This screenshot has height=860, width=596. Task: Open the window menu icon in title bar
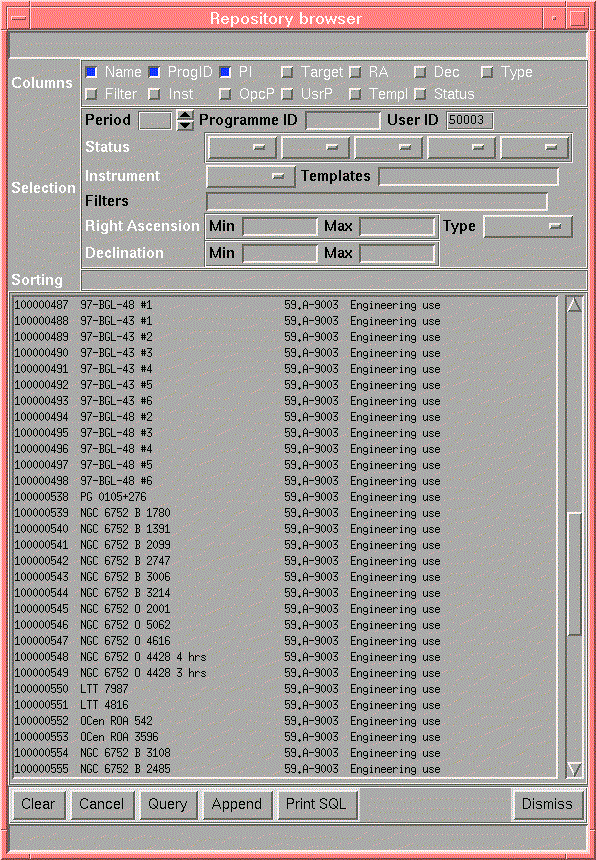point(18,18)
